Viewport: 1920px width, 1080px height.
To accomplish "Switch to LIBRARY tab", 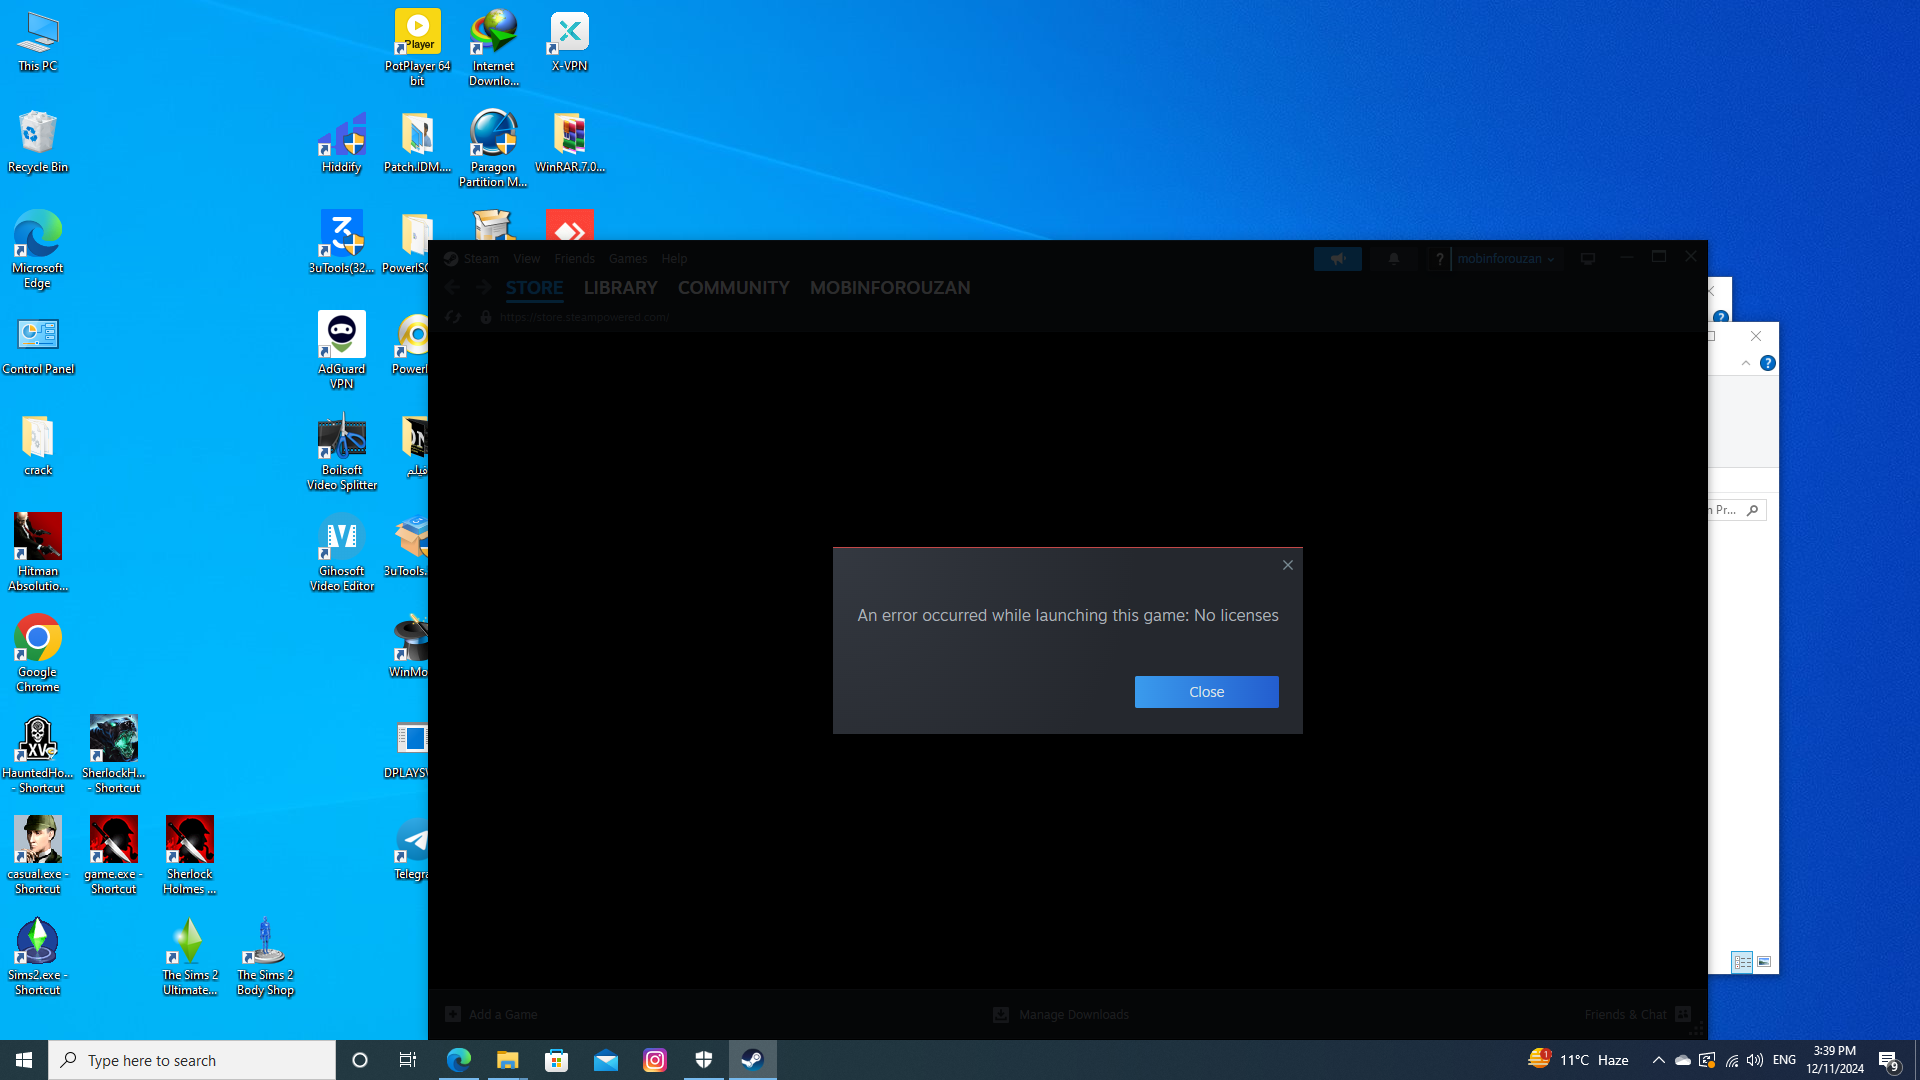I will tap(620, 288).
